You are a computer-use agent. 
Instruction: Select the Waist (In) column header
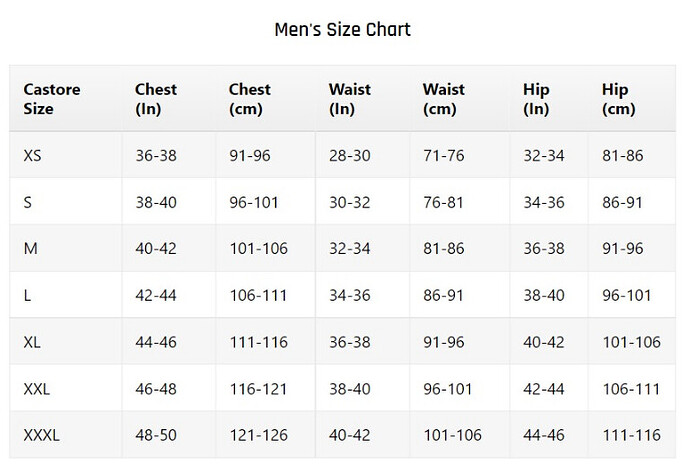[350, 99]
